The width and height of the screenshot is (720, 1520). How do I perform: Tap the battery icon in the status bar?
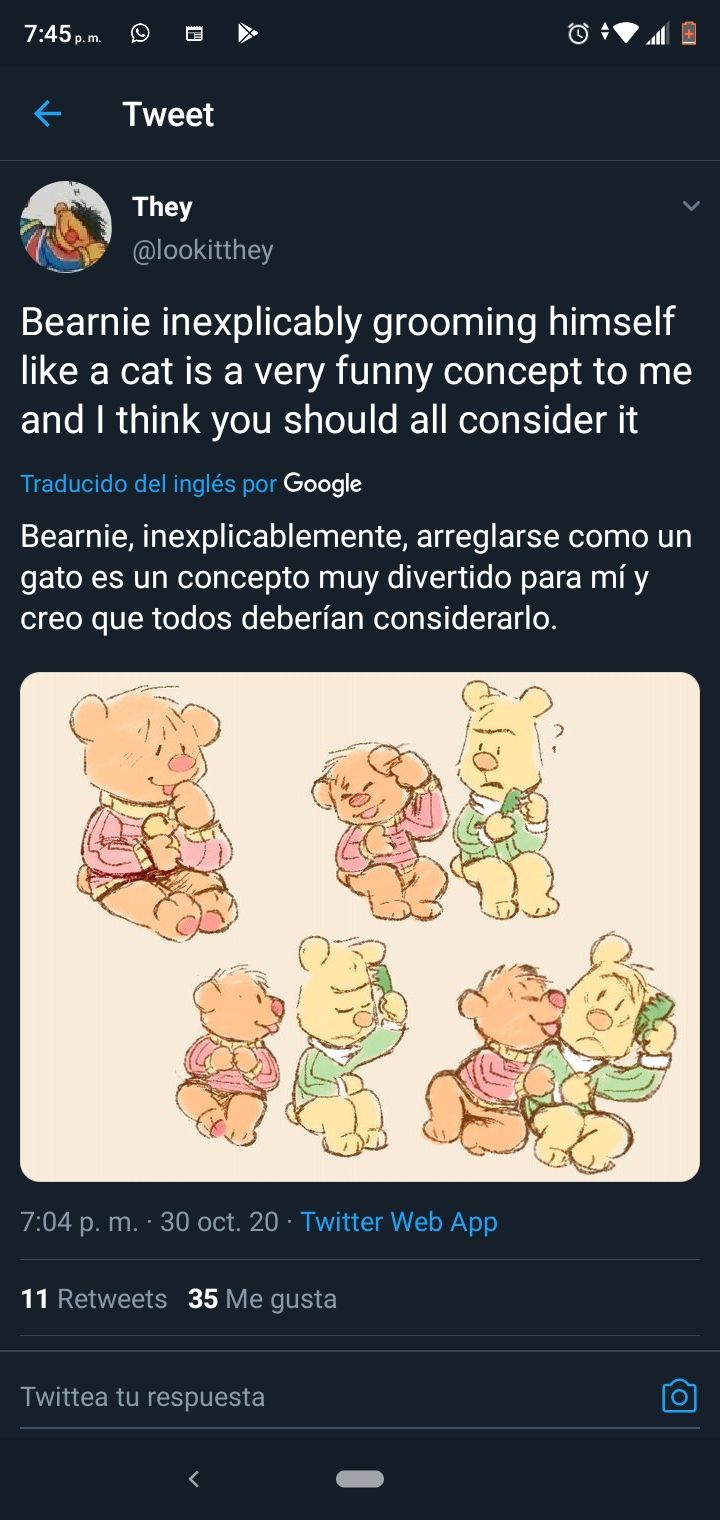tap(688, 34)
